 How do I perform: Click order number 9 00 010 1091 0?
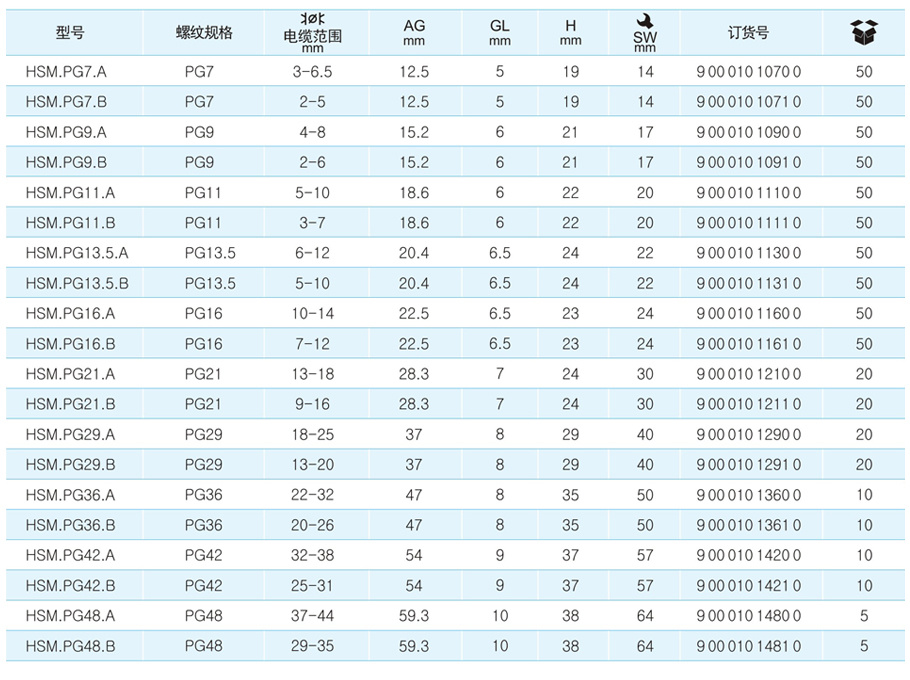[749, 162]
